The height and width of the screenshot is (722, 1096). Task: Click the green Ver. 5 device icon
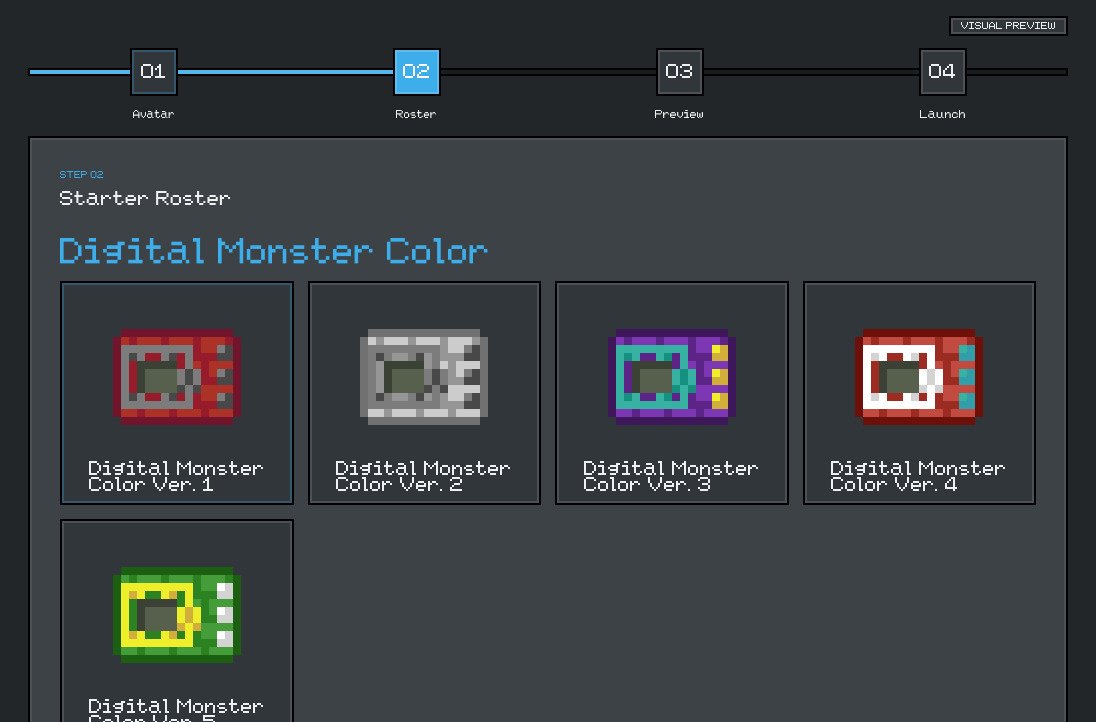coord(177,614)
